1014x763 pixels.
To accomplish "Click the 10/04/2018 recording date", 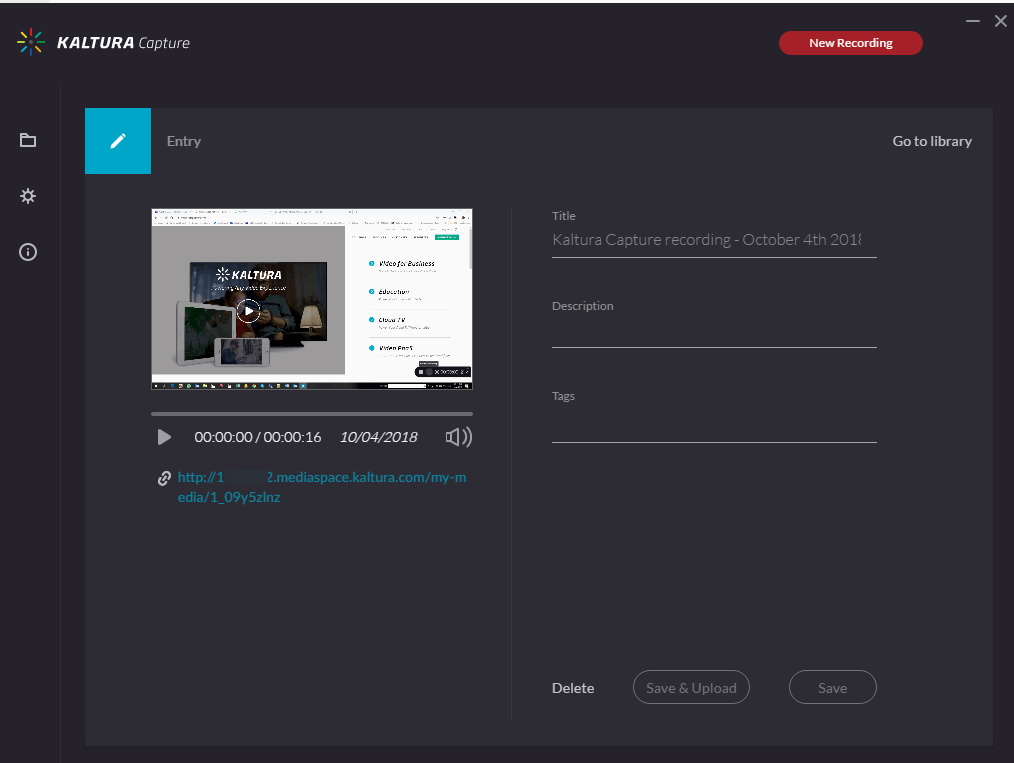I will pos(378,437).
